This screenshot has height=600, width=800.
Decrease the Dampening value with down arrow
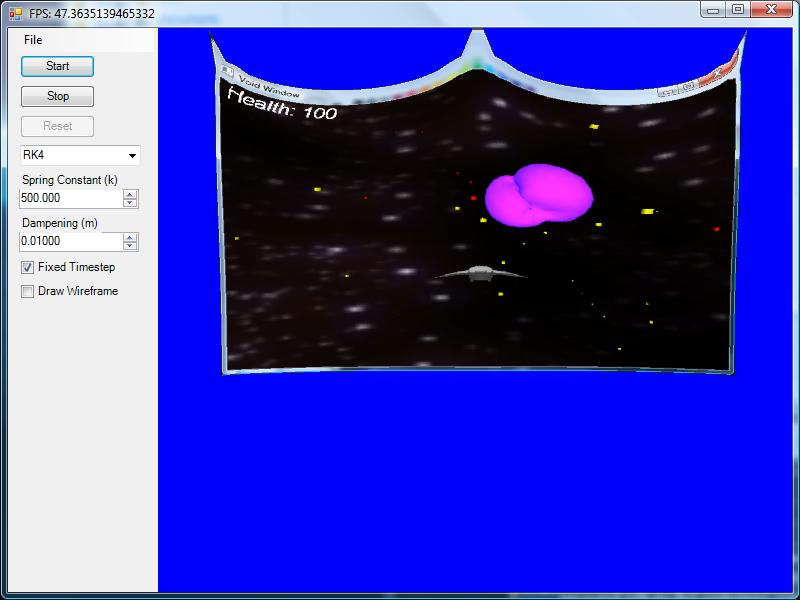point(130,246)
